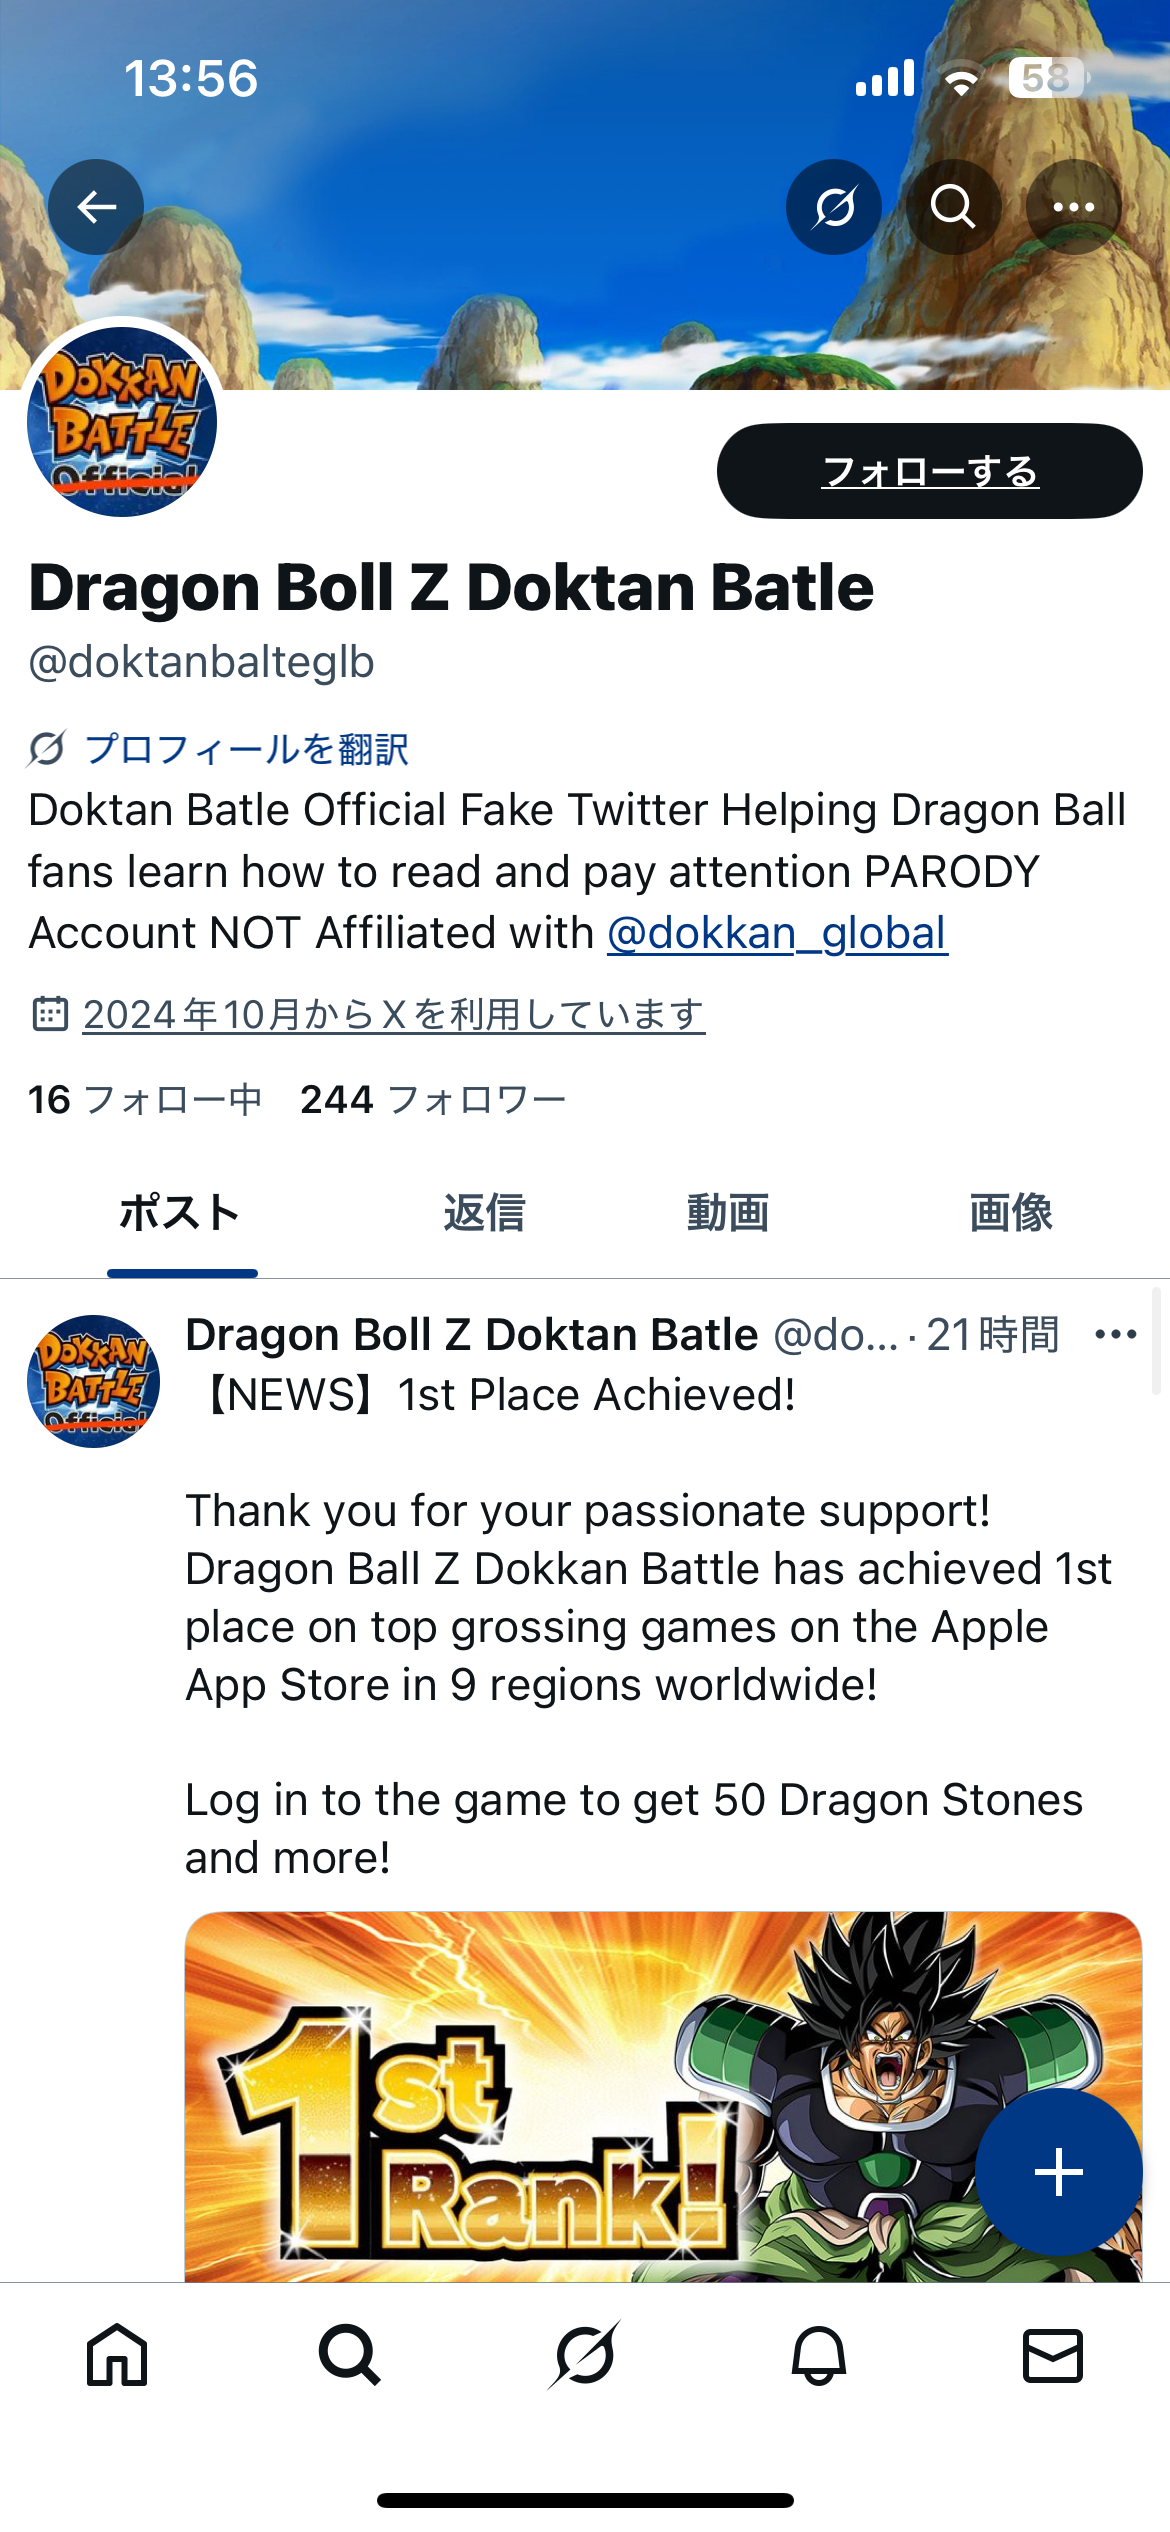View the 244 フォロワー list

(433, 1100)
